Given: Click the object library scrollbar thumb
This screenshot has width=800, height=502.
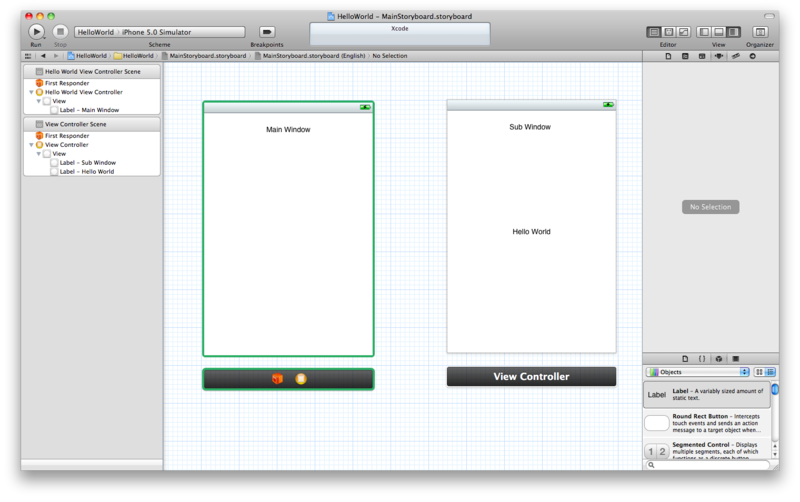Looking at the screenshot, I should (775, 390).
